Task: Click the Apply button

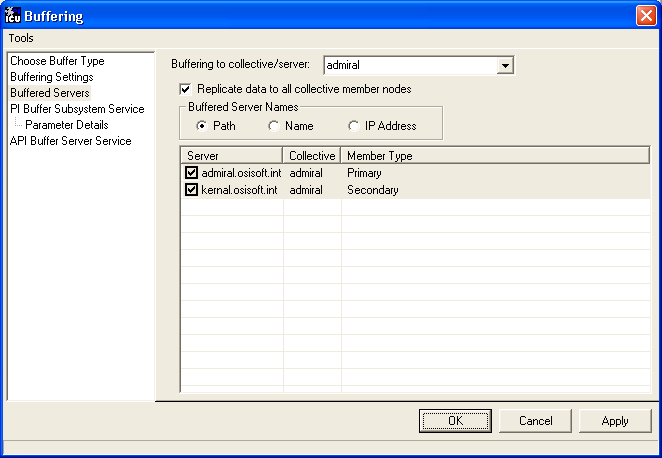Action: 615,420
